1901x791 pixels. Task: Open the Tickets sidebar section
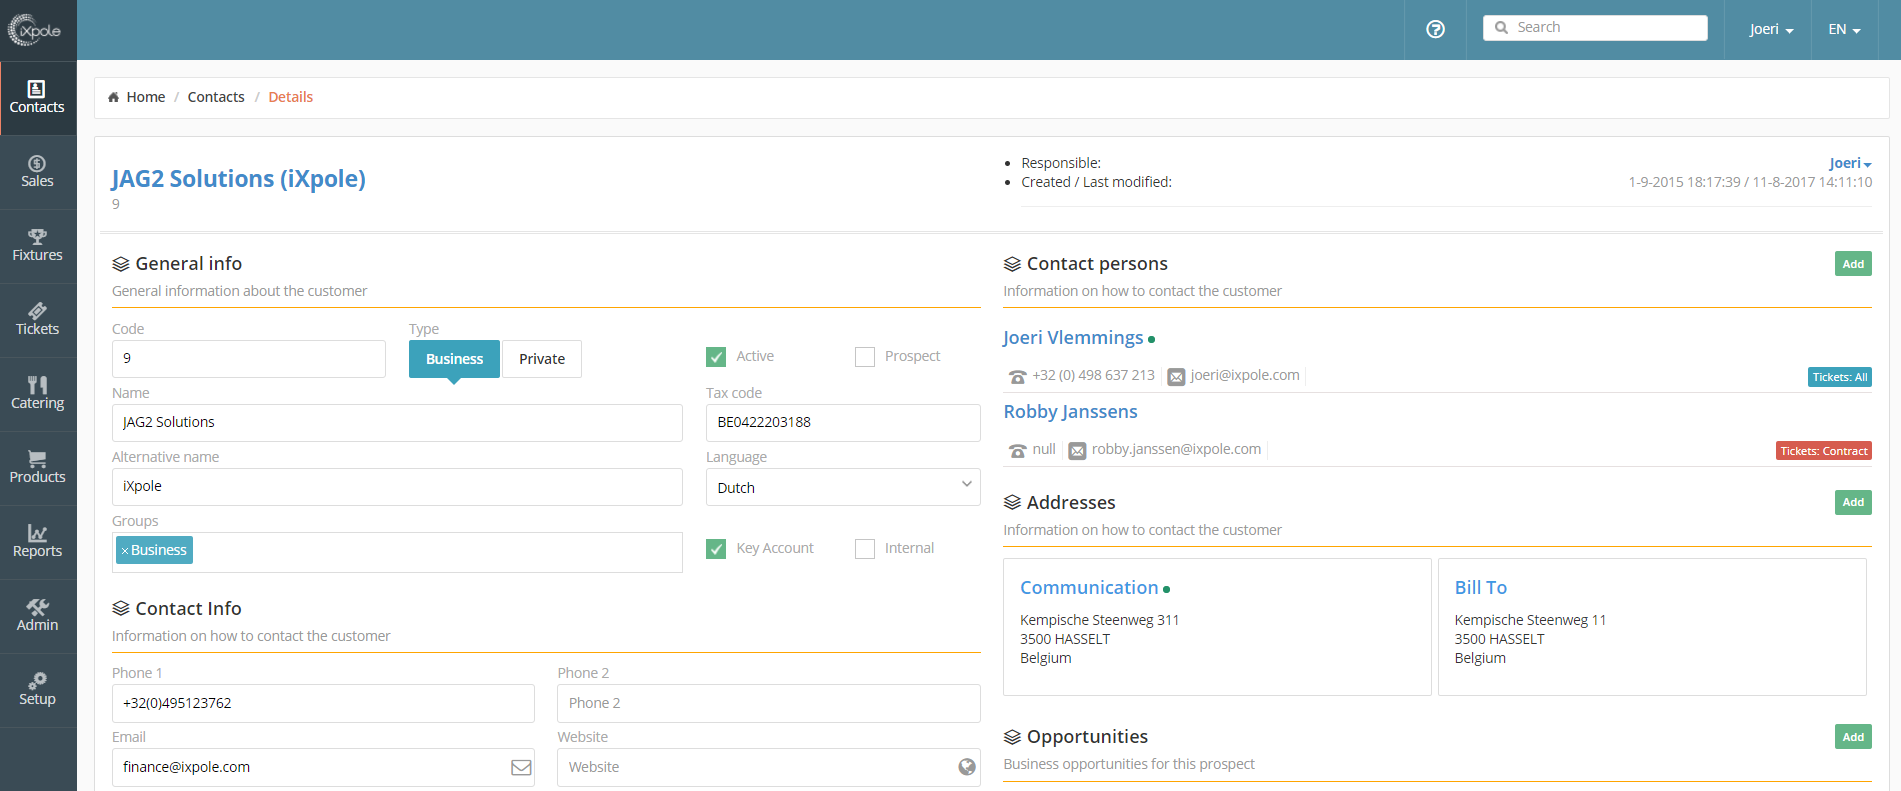(38, 320)
